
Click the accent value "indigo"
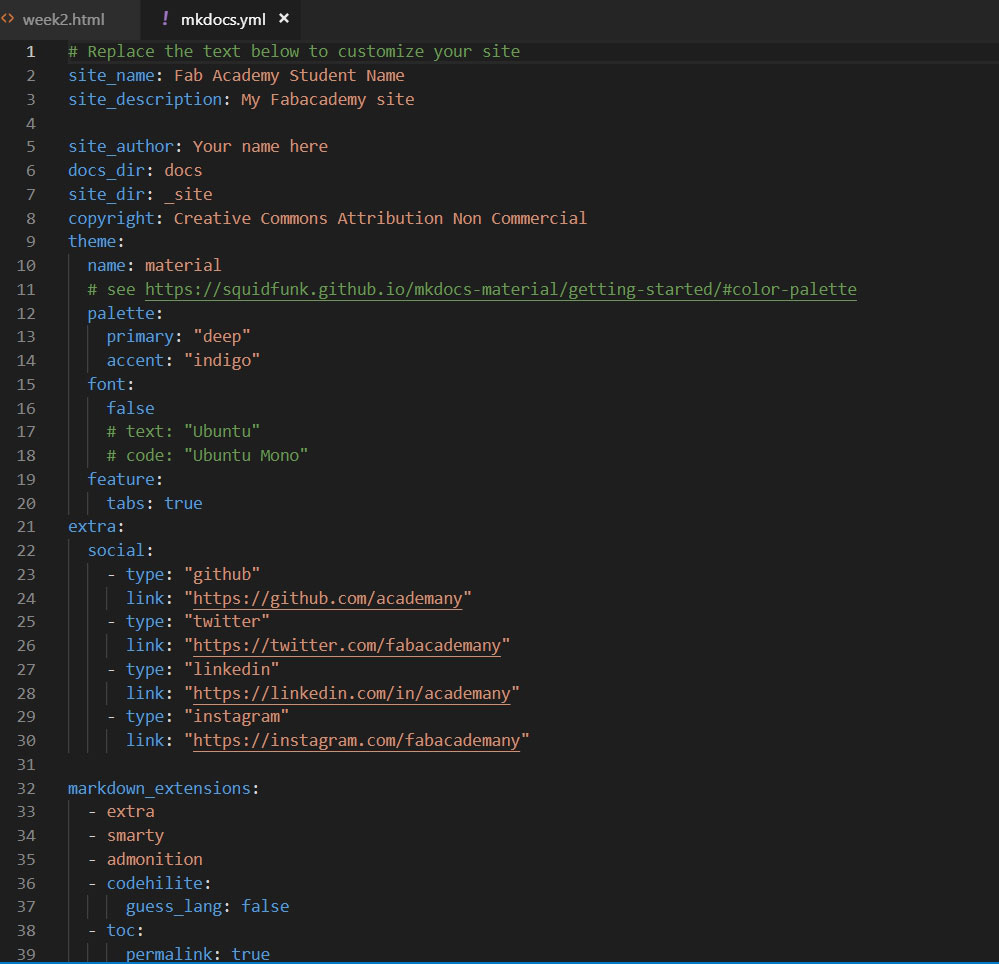pos(222,361)
